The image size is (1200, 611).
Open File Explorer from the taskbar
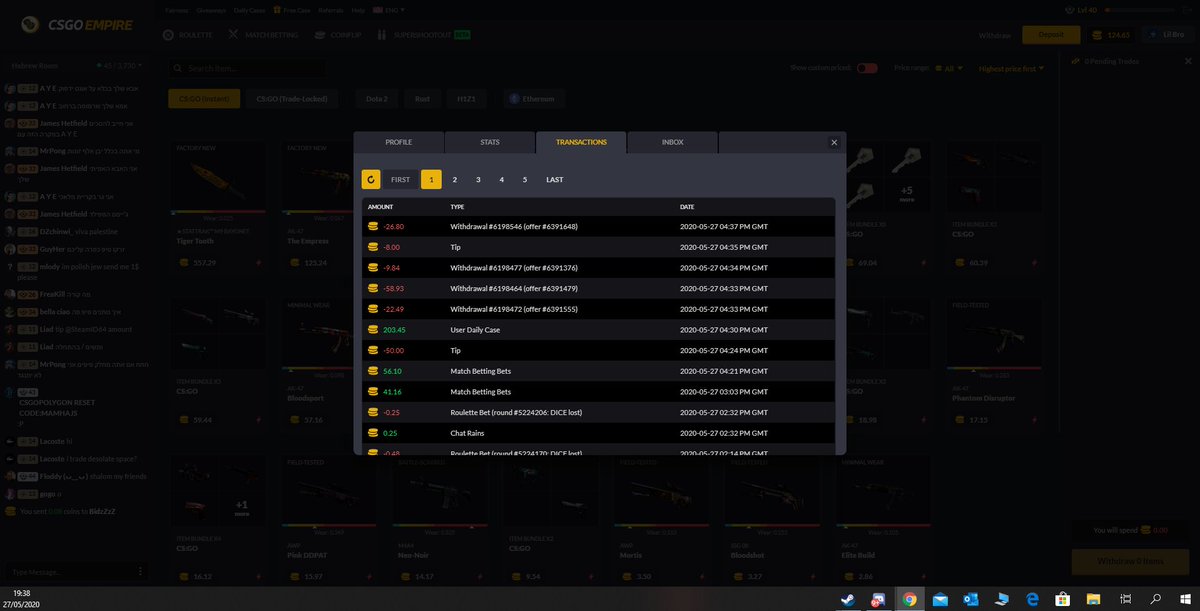(1095, 599)
